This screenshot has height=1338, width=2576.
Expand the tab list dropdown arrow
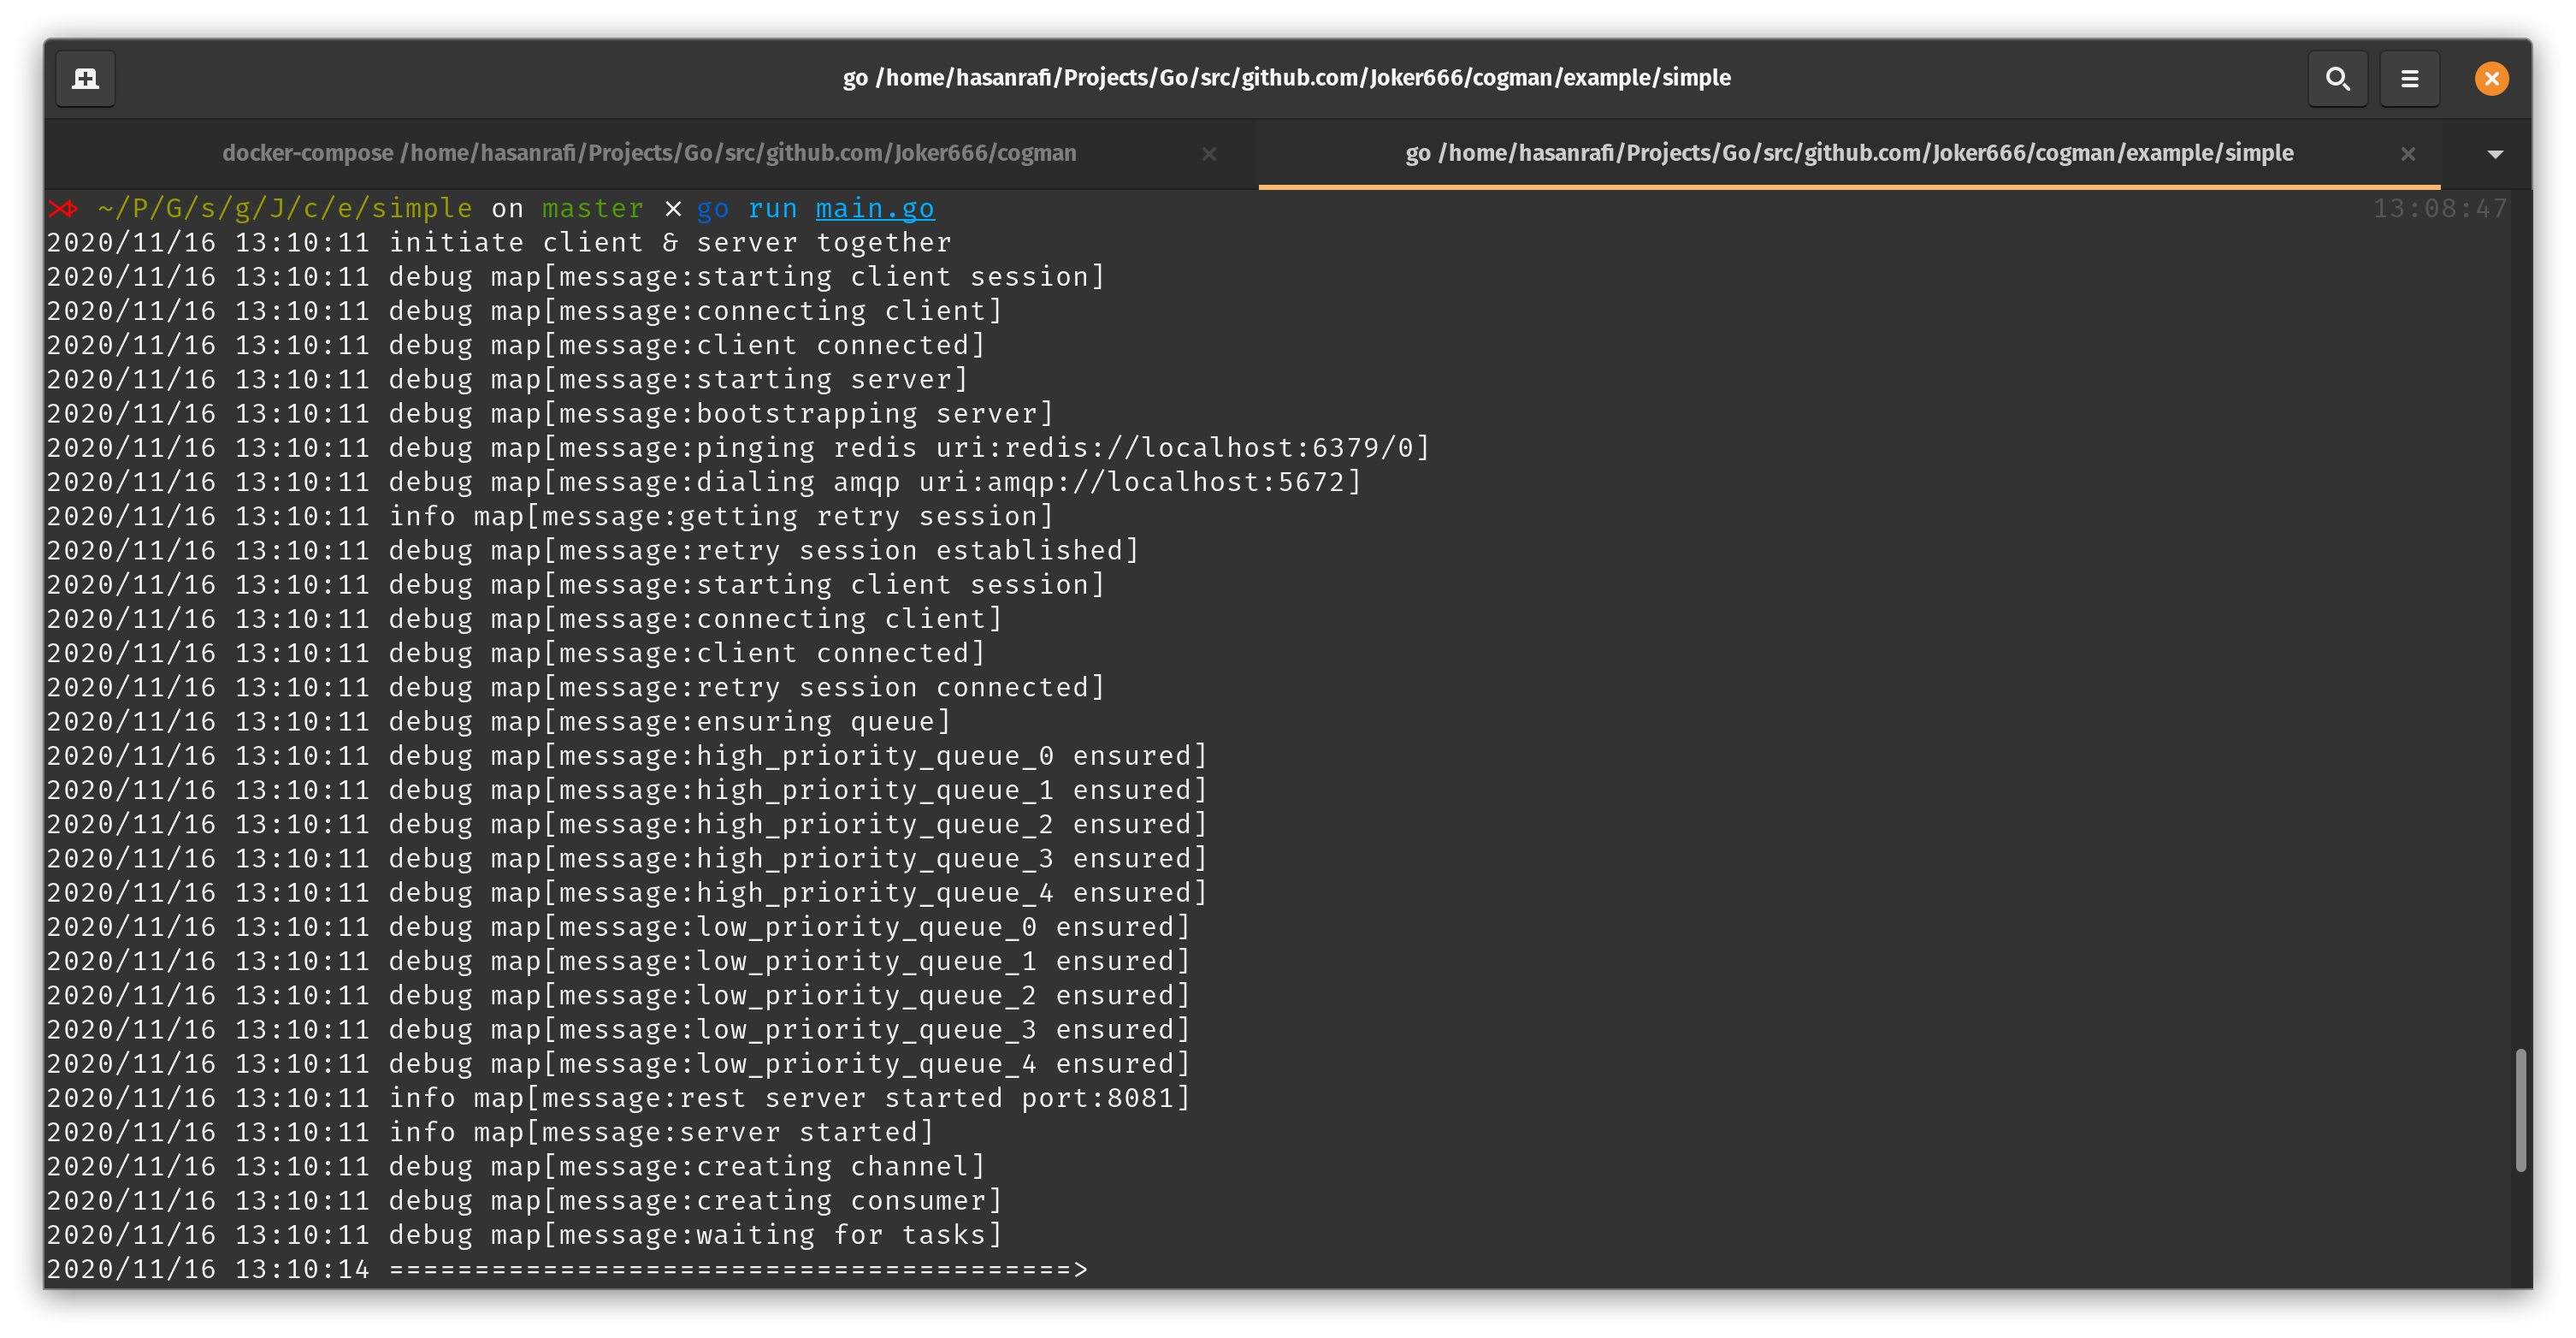(2495, 154)
